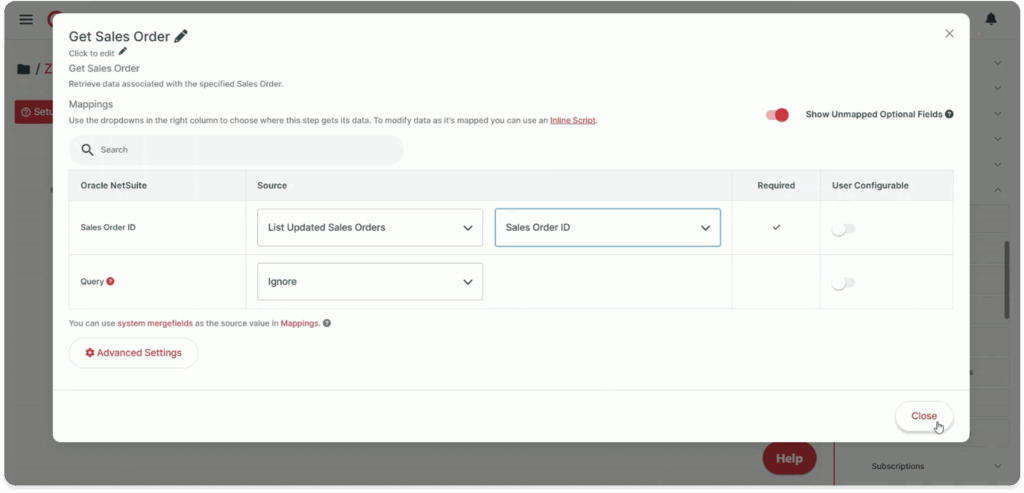
Task: Open notifications bell in the background header
Action: point(991,19)
